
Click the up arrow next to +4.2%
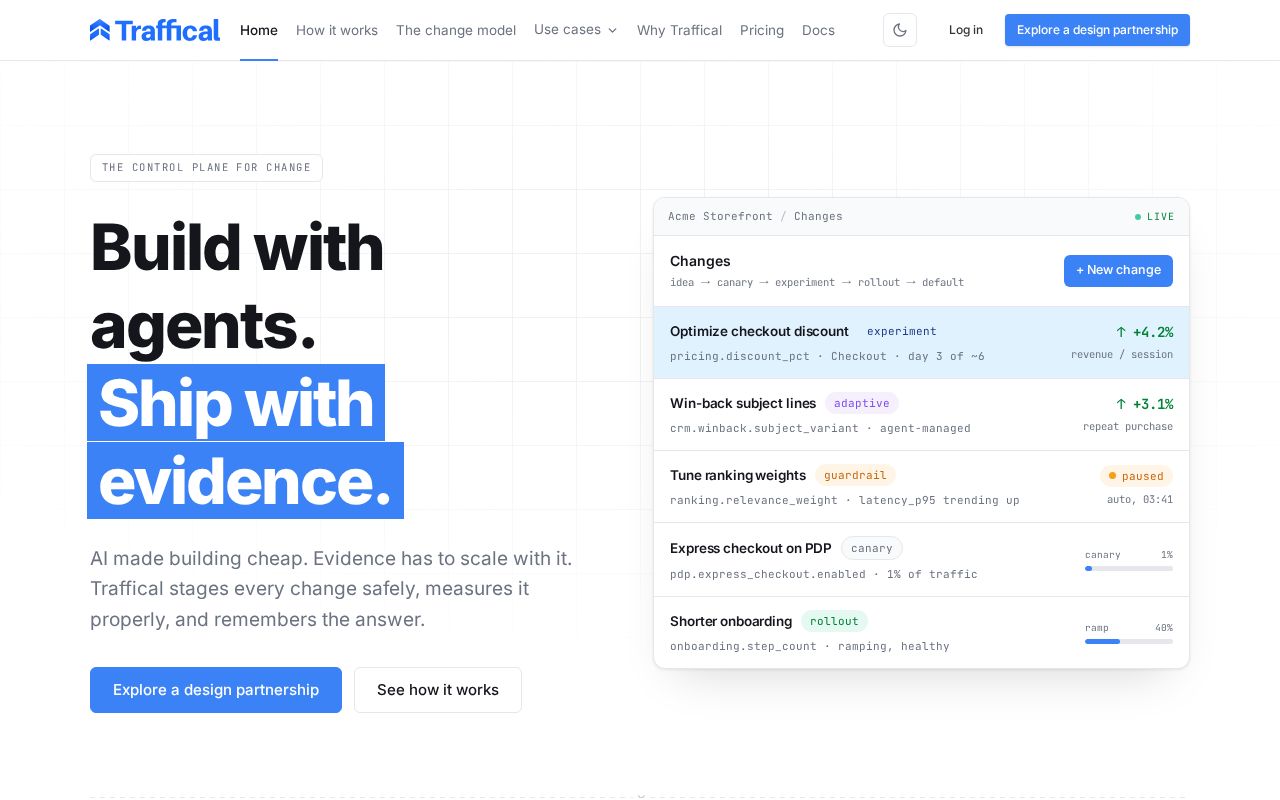point(1121,332)
